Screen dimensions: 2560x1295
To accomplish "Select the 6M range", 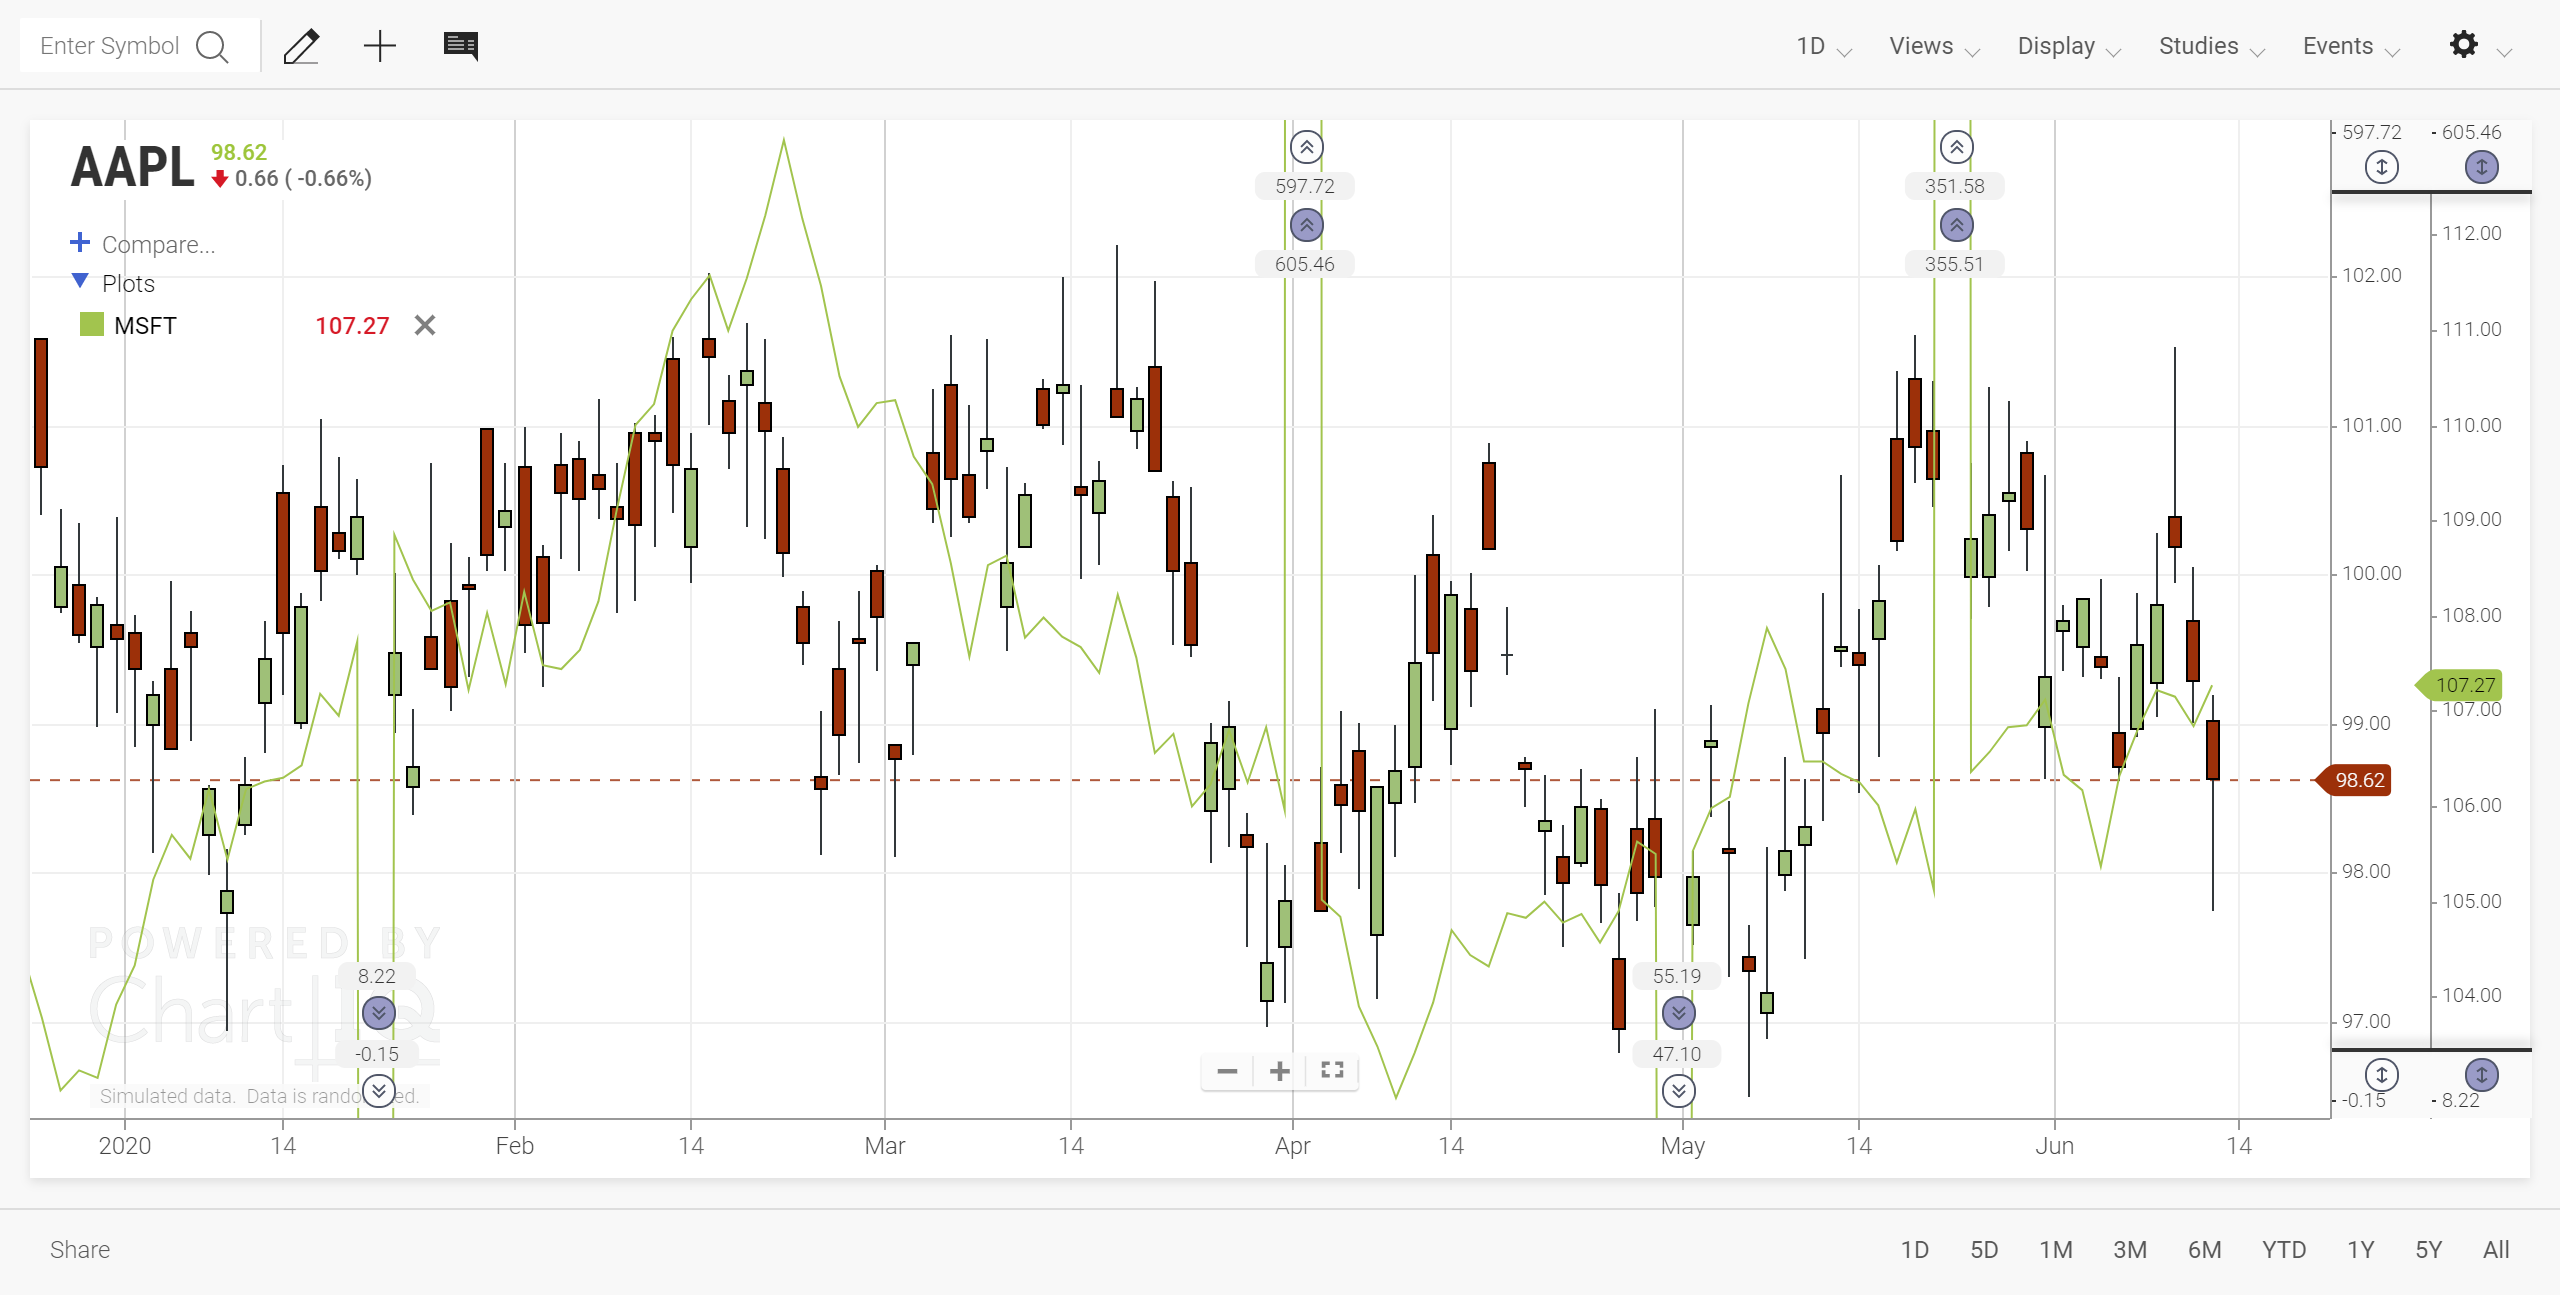I will pyautogui.click(x=2205, y=1250).
